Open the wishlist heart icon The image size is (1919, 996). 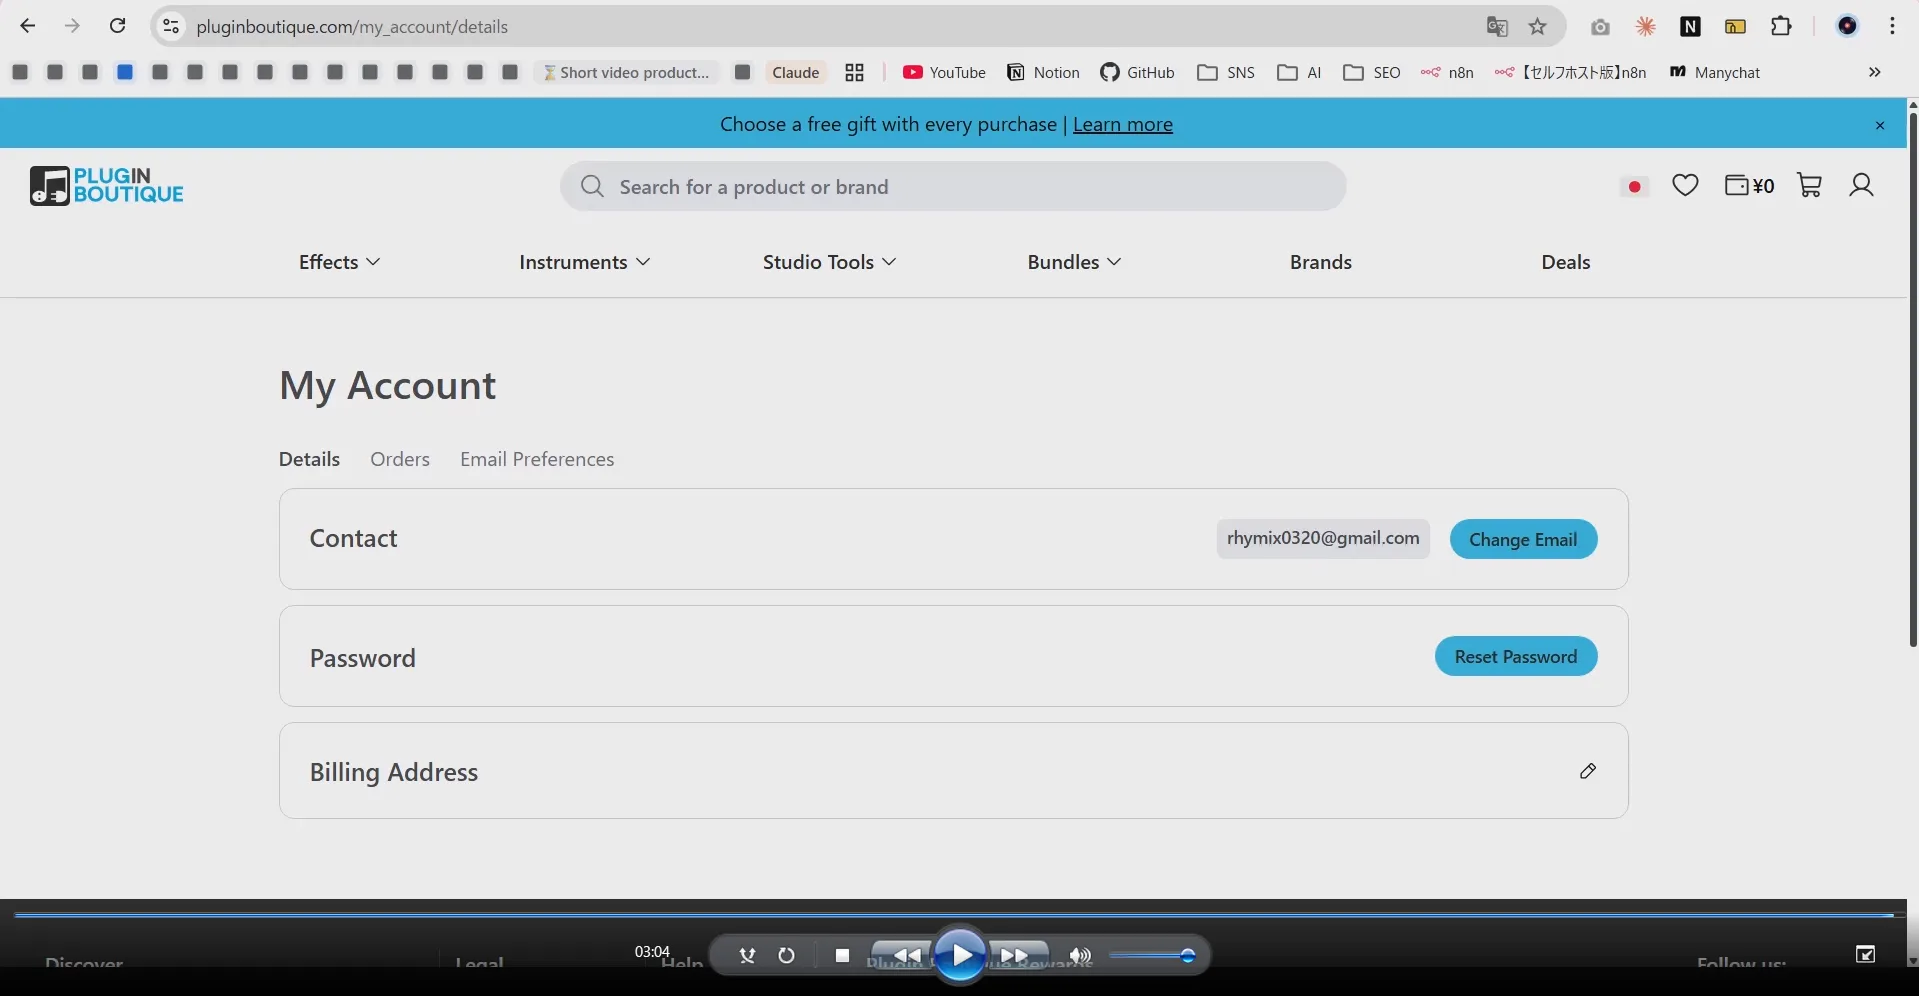pyautogui.click(x=1685, y=185)
